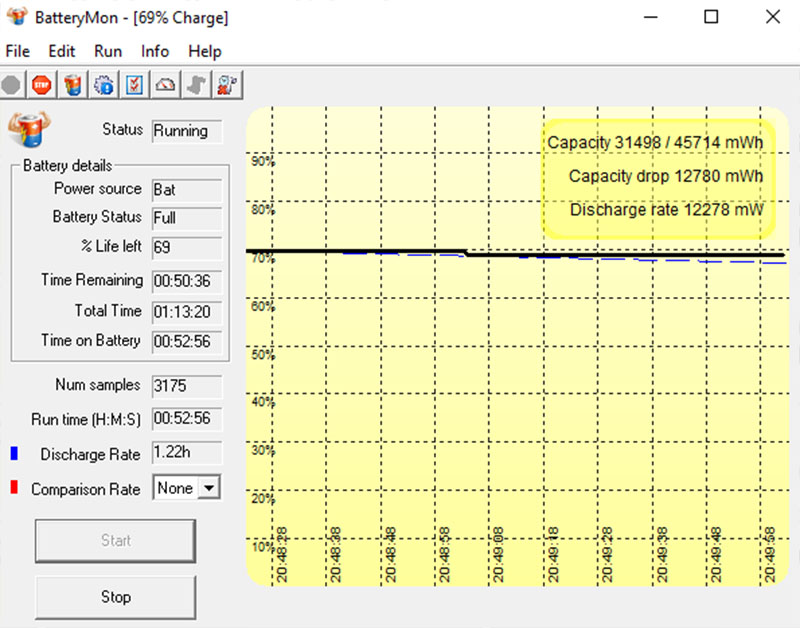
Task: Click the BatteryMon icon in the title bar
Action: pos(17,16)
